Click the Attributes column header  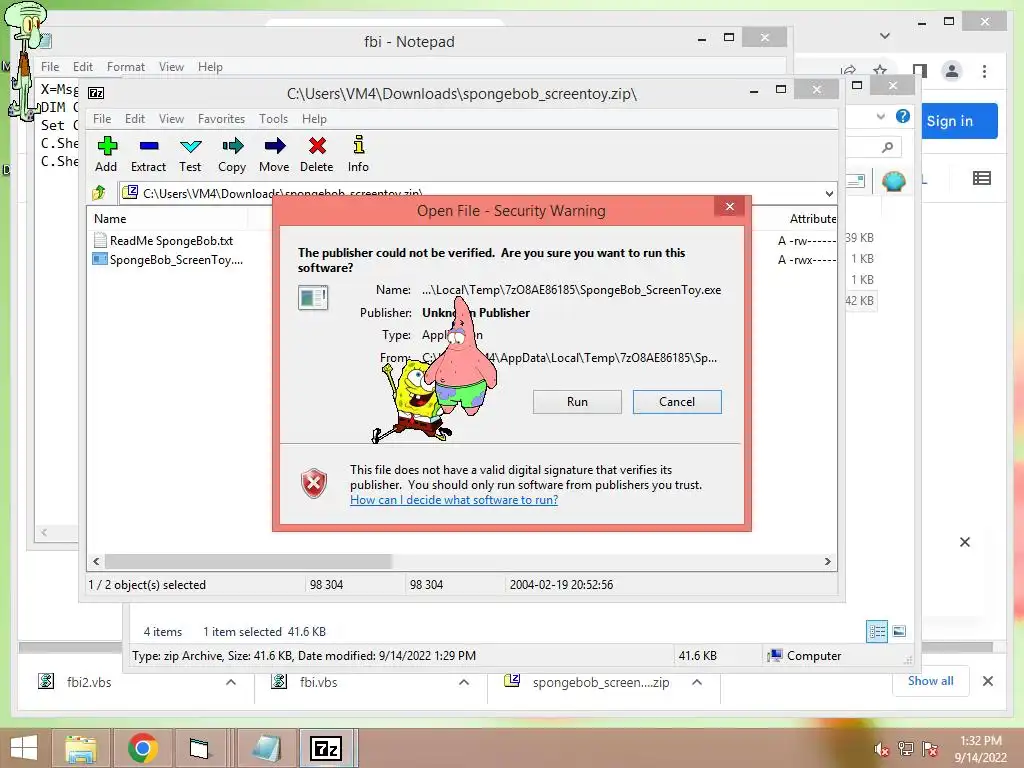point(812,219)
